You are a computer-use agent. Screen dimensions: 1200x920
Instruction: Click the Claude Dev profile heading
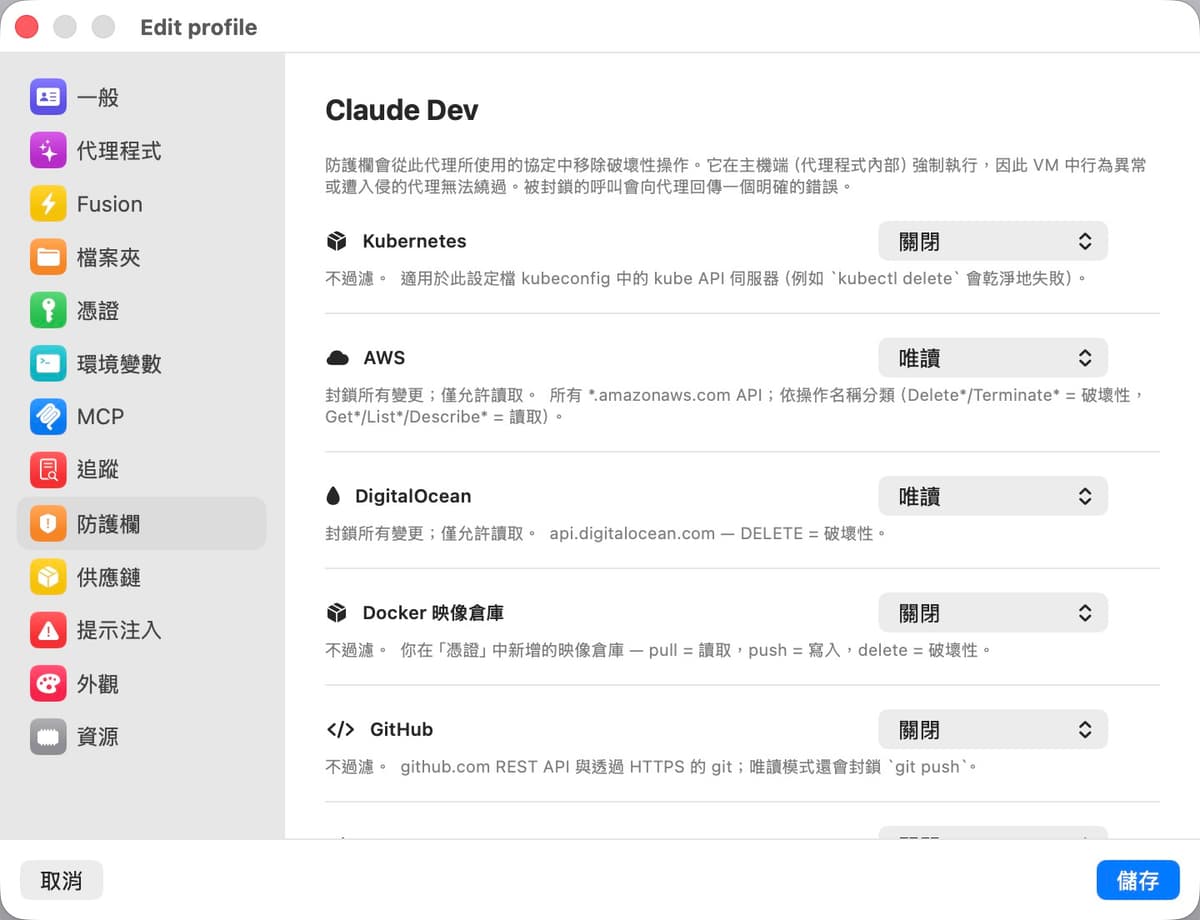pyautogui.click(x=402, y=110)
